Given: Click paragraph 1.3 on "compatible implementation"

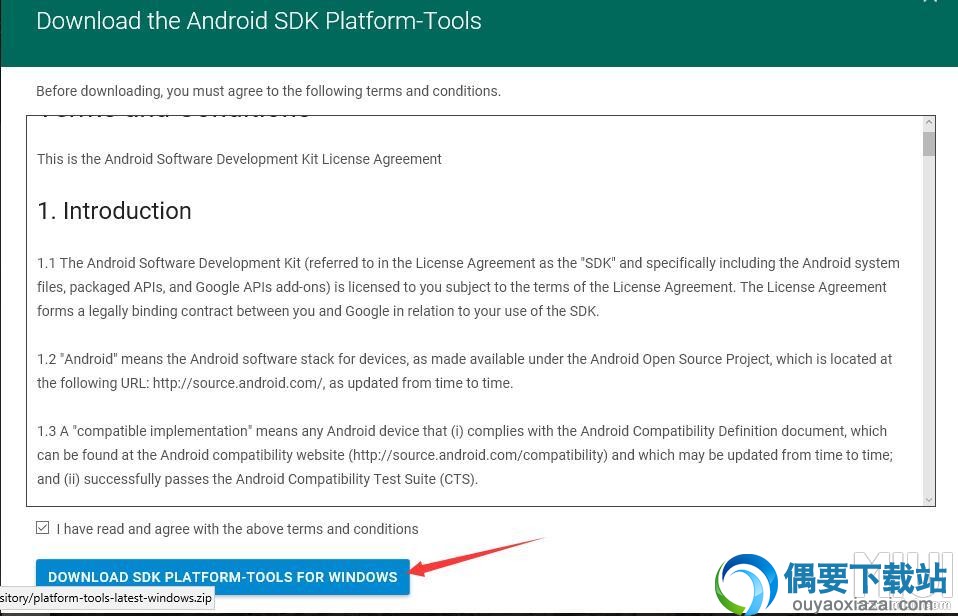Looking at the screenshot, I should click(465, 455).
